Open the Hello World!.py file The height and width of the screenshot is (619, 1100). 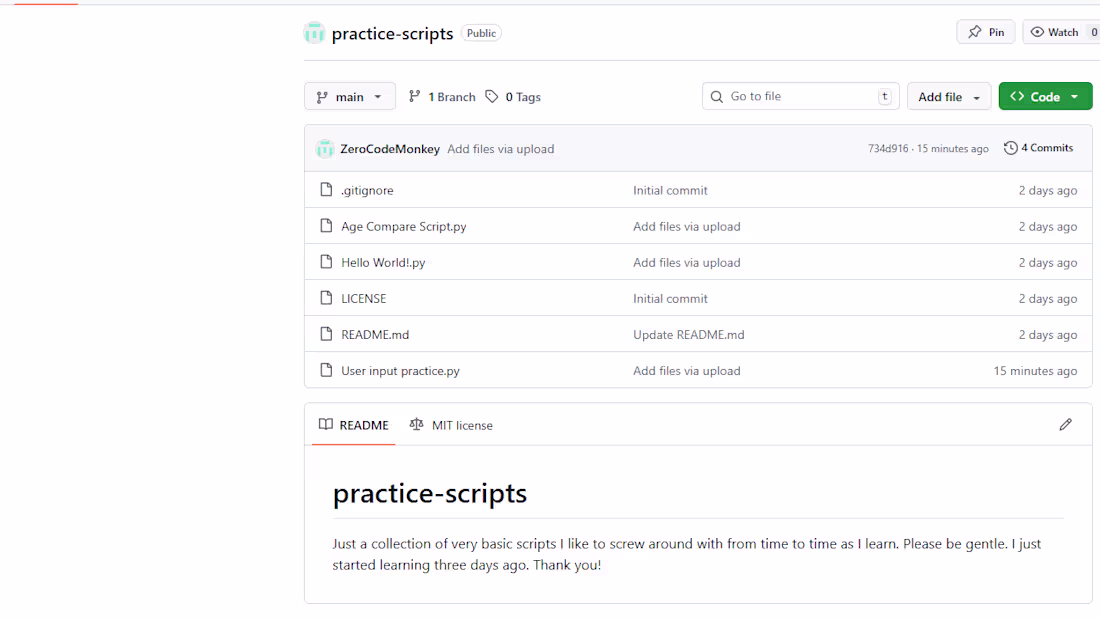(383, 262)
